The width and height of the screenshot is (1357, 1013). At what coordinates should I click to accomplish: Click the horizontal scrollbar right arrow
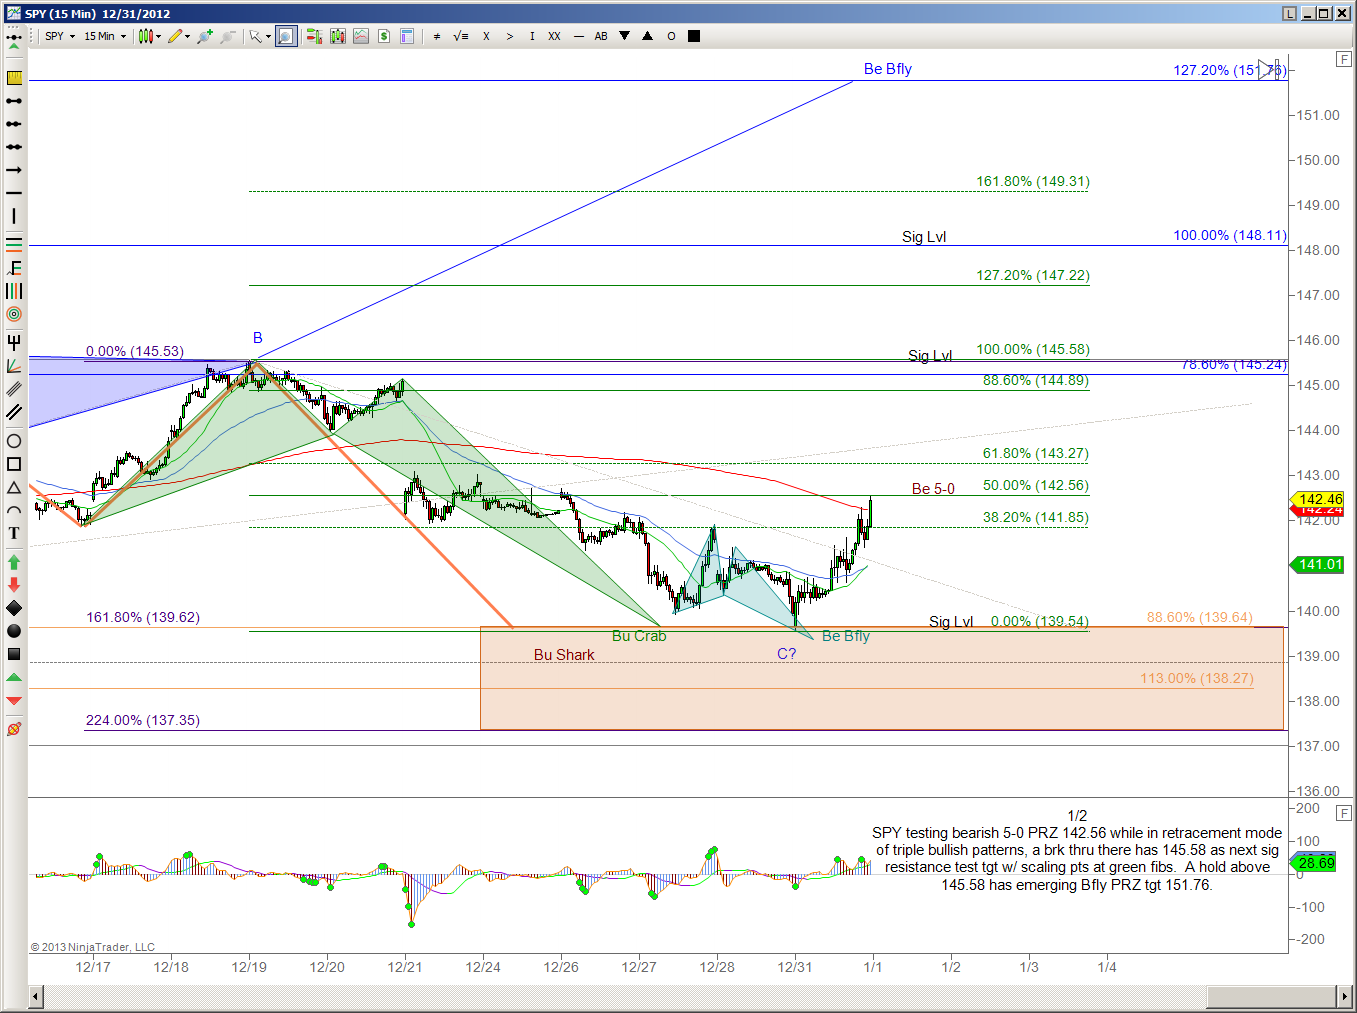click(1344, 996)
